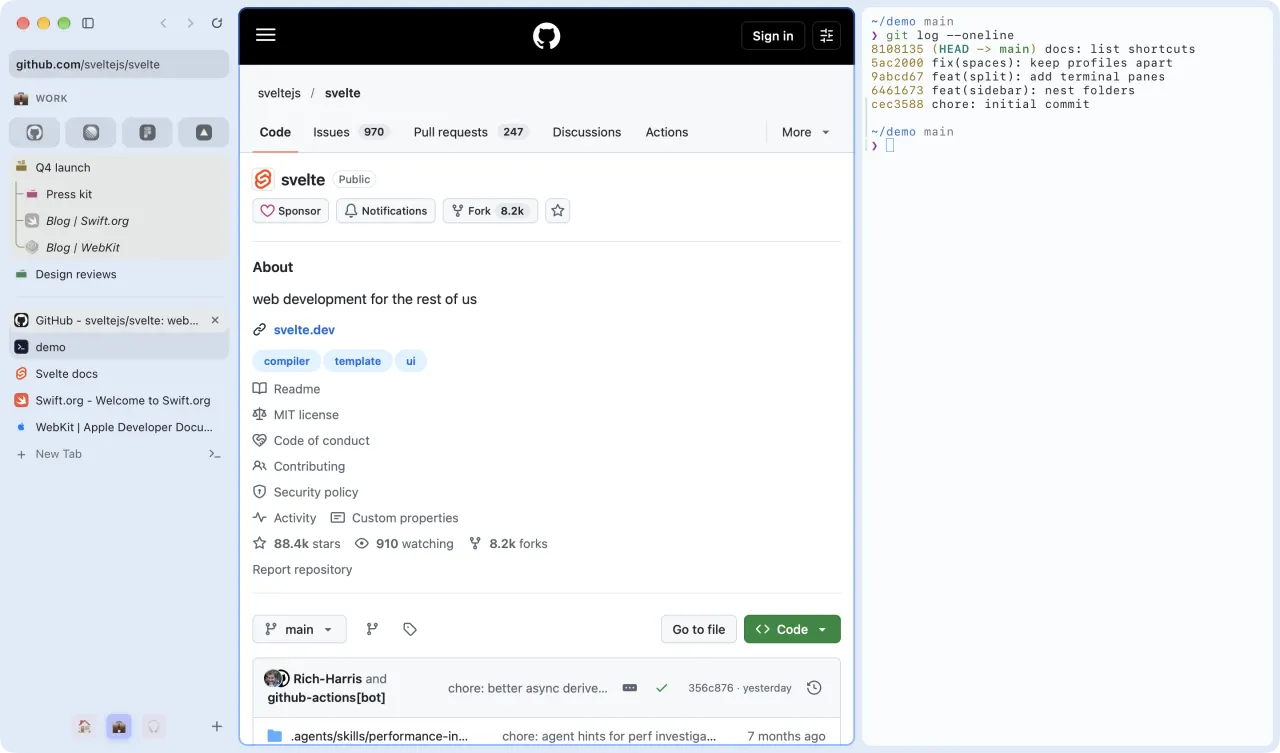Screen dimensions: 1280x753
Task: Open the main branch dropdown
Action: (x=300, y=629)
